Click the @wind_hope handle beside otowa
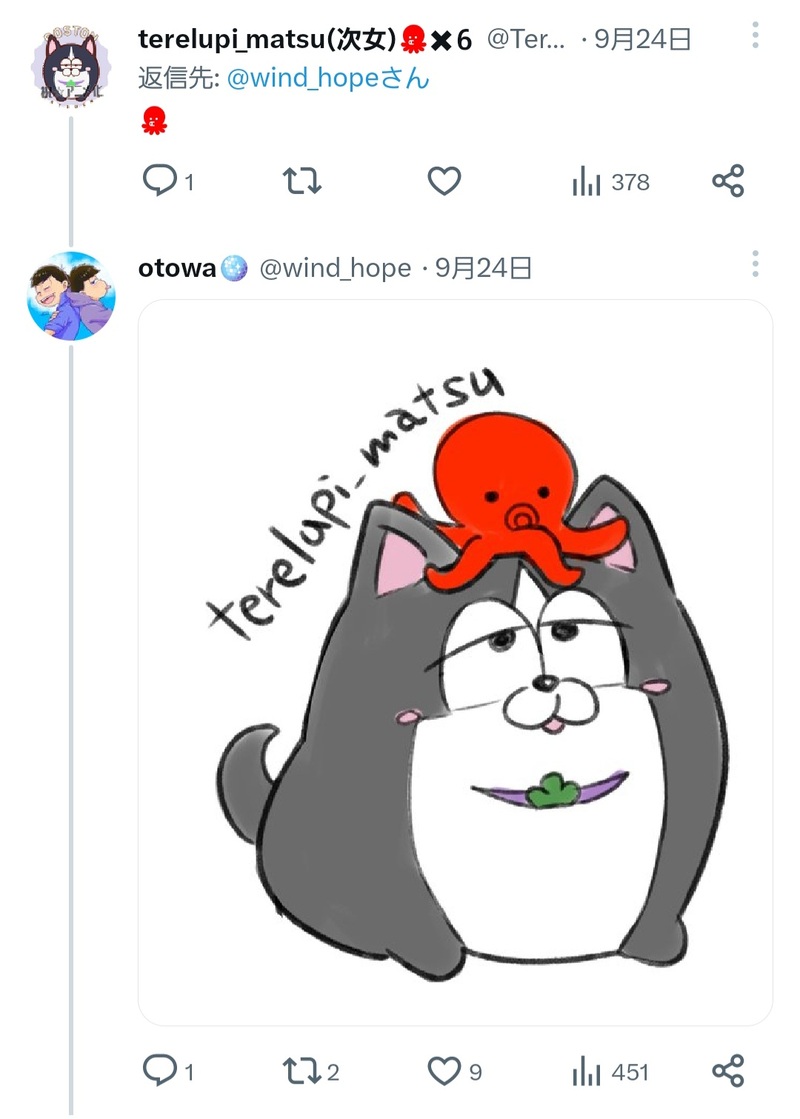 (335, 268)
